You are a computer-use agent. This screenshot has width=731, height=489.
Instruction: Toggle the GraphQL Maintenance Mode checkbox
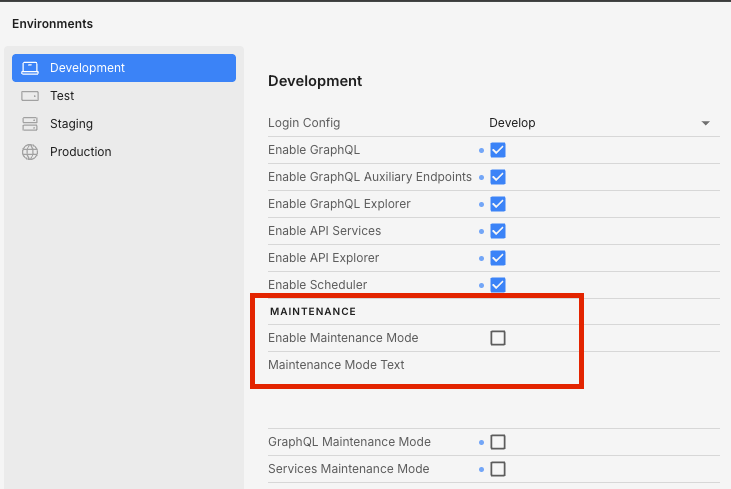(498, 442)
